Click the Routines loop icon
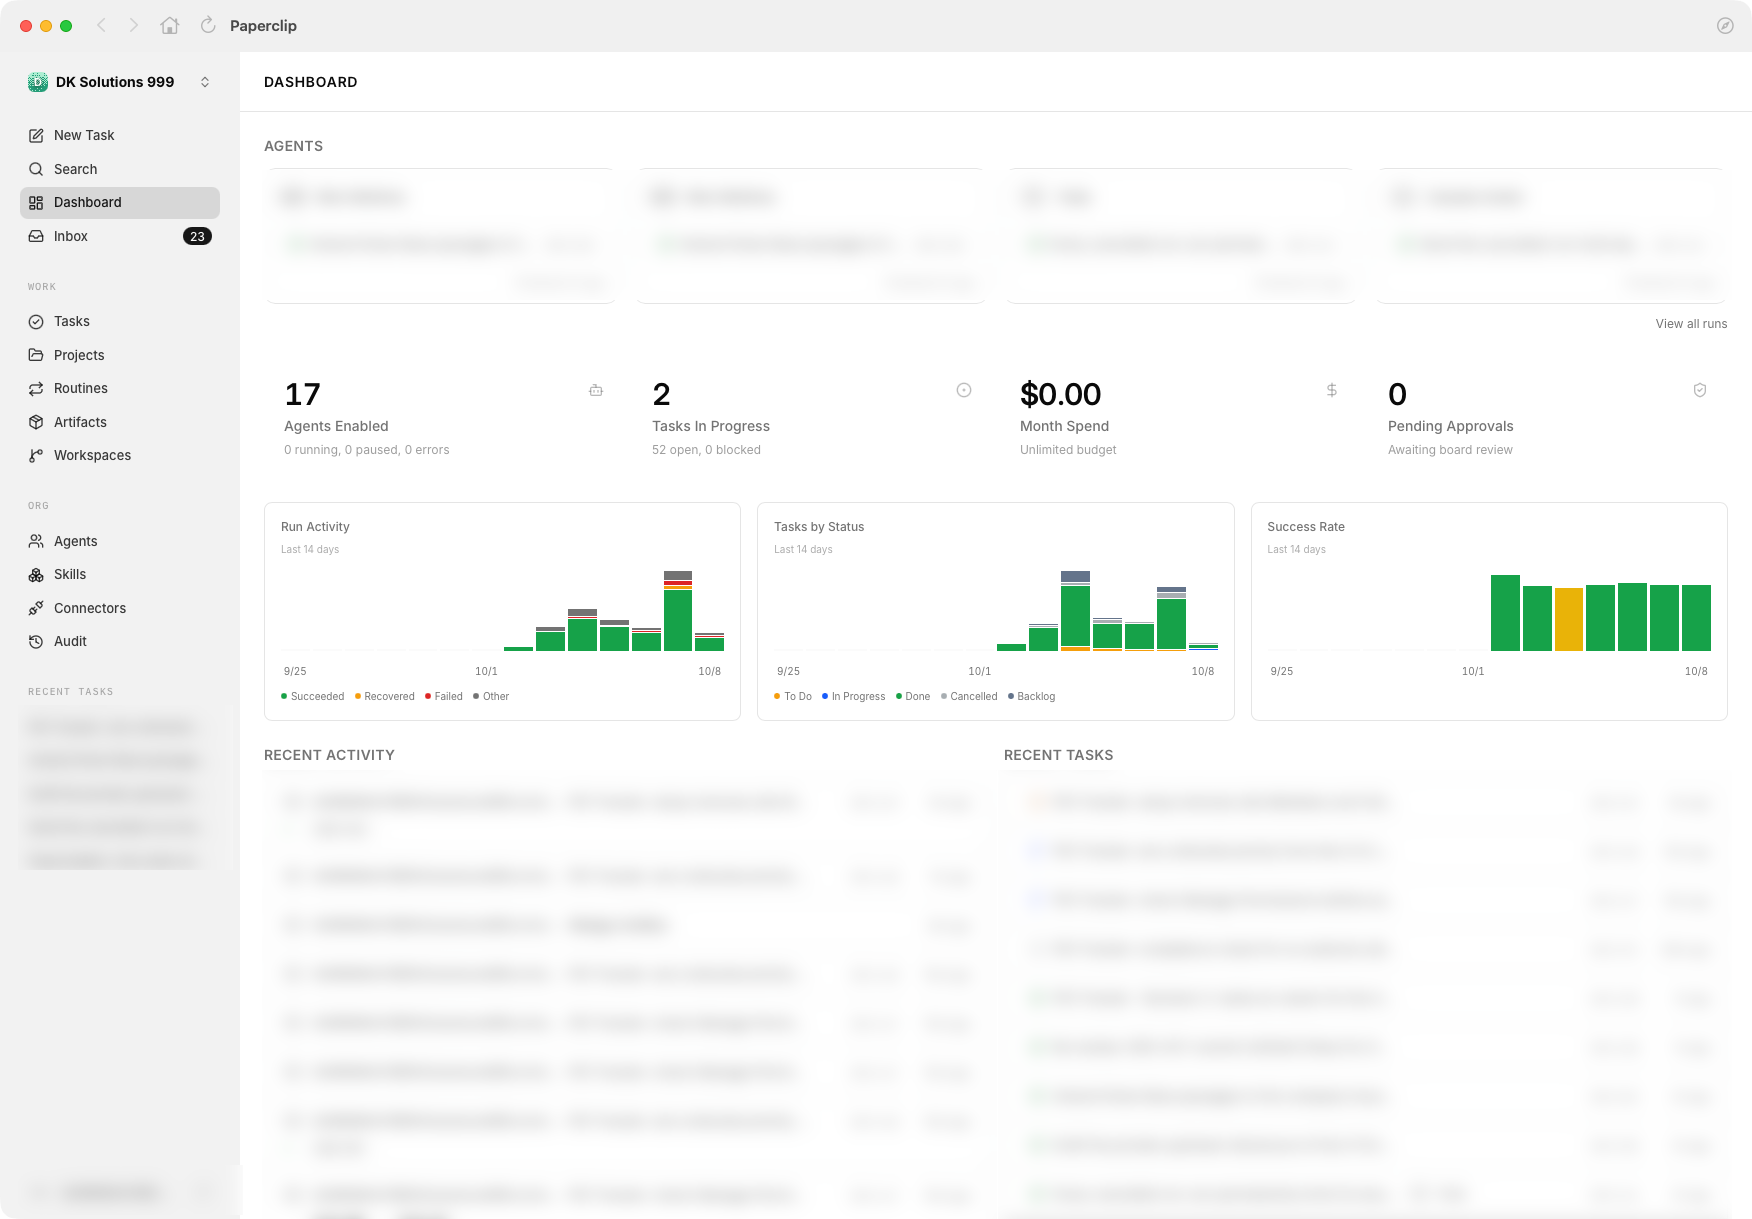 [x=36, y=388]
